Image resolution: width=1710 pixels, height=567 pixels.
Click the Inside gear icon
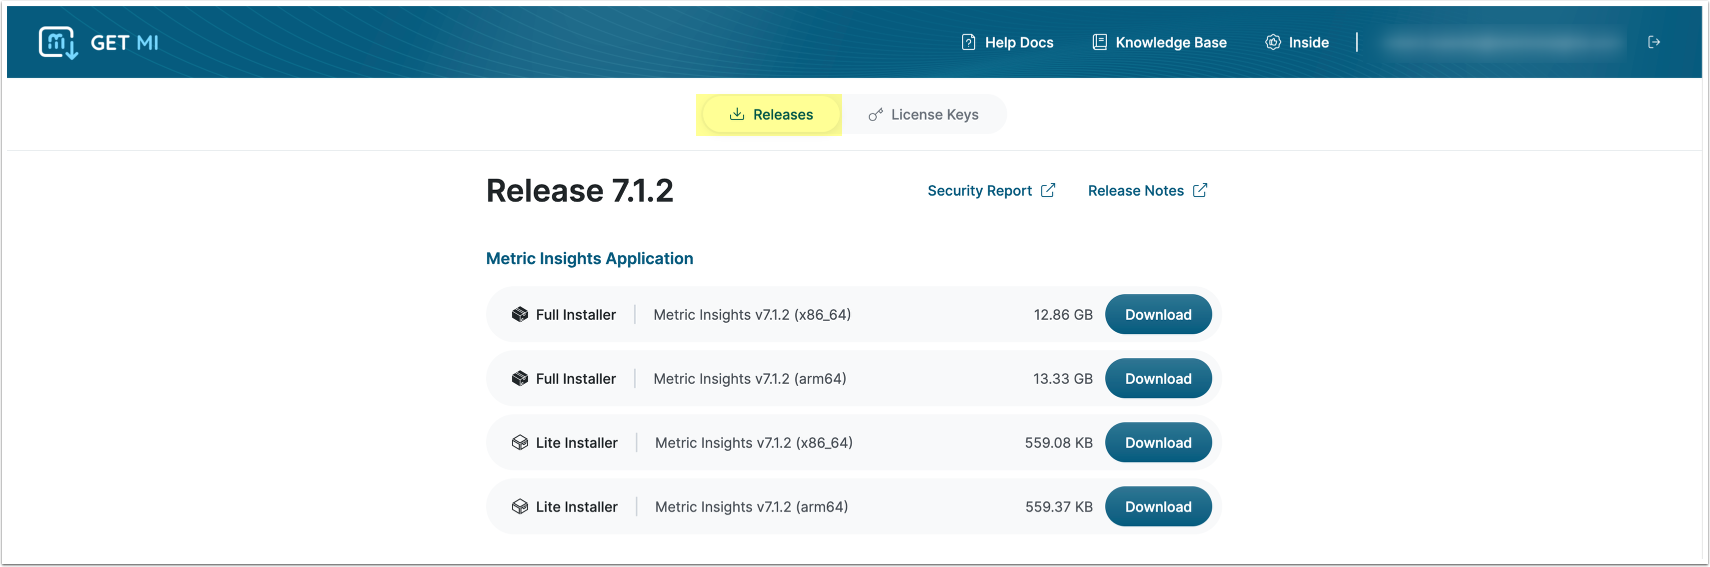[1273, 42]
